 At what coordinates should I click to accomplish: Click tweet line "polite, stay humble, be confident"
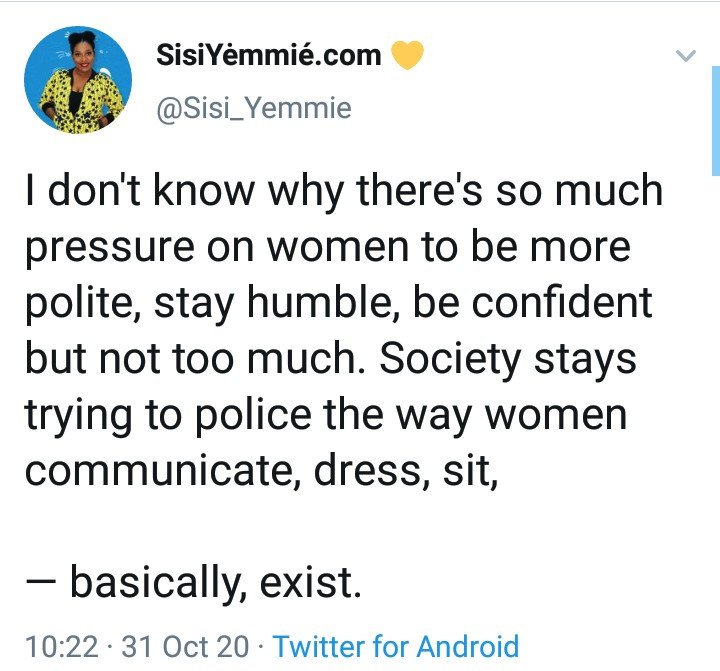338,303
